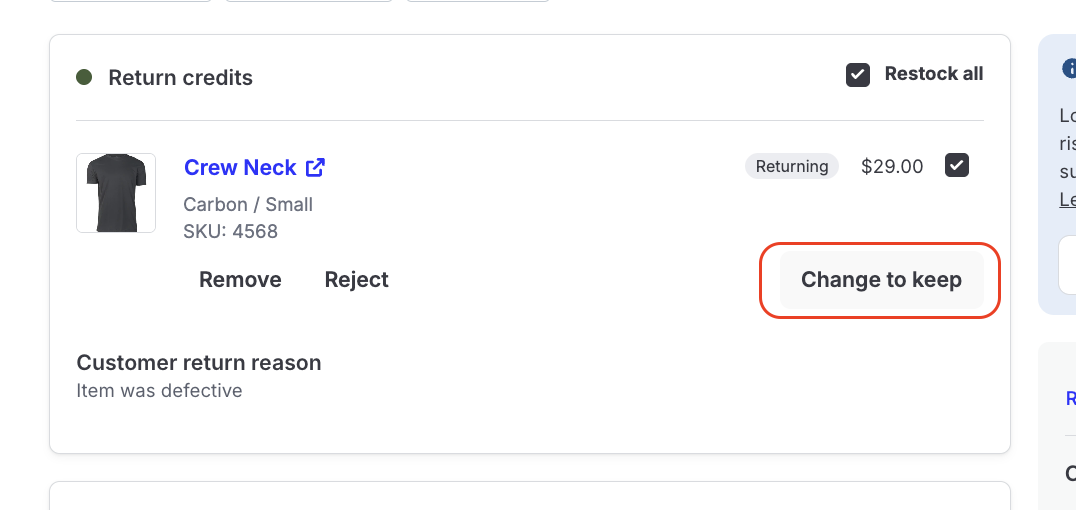Reject the Crew Neck return item

click(357, 280)
